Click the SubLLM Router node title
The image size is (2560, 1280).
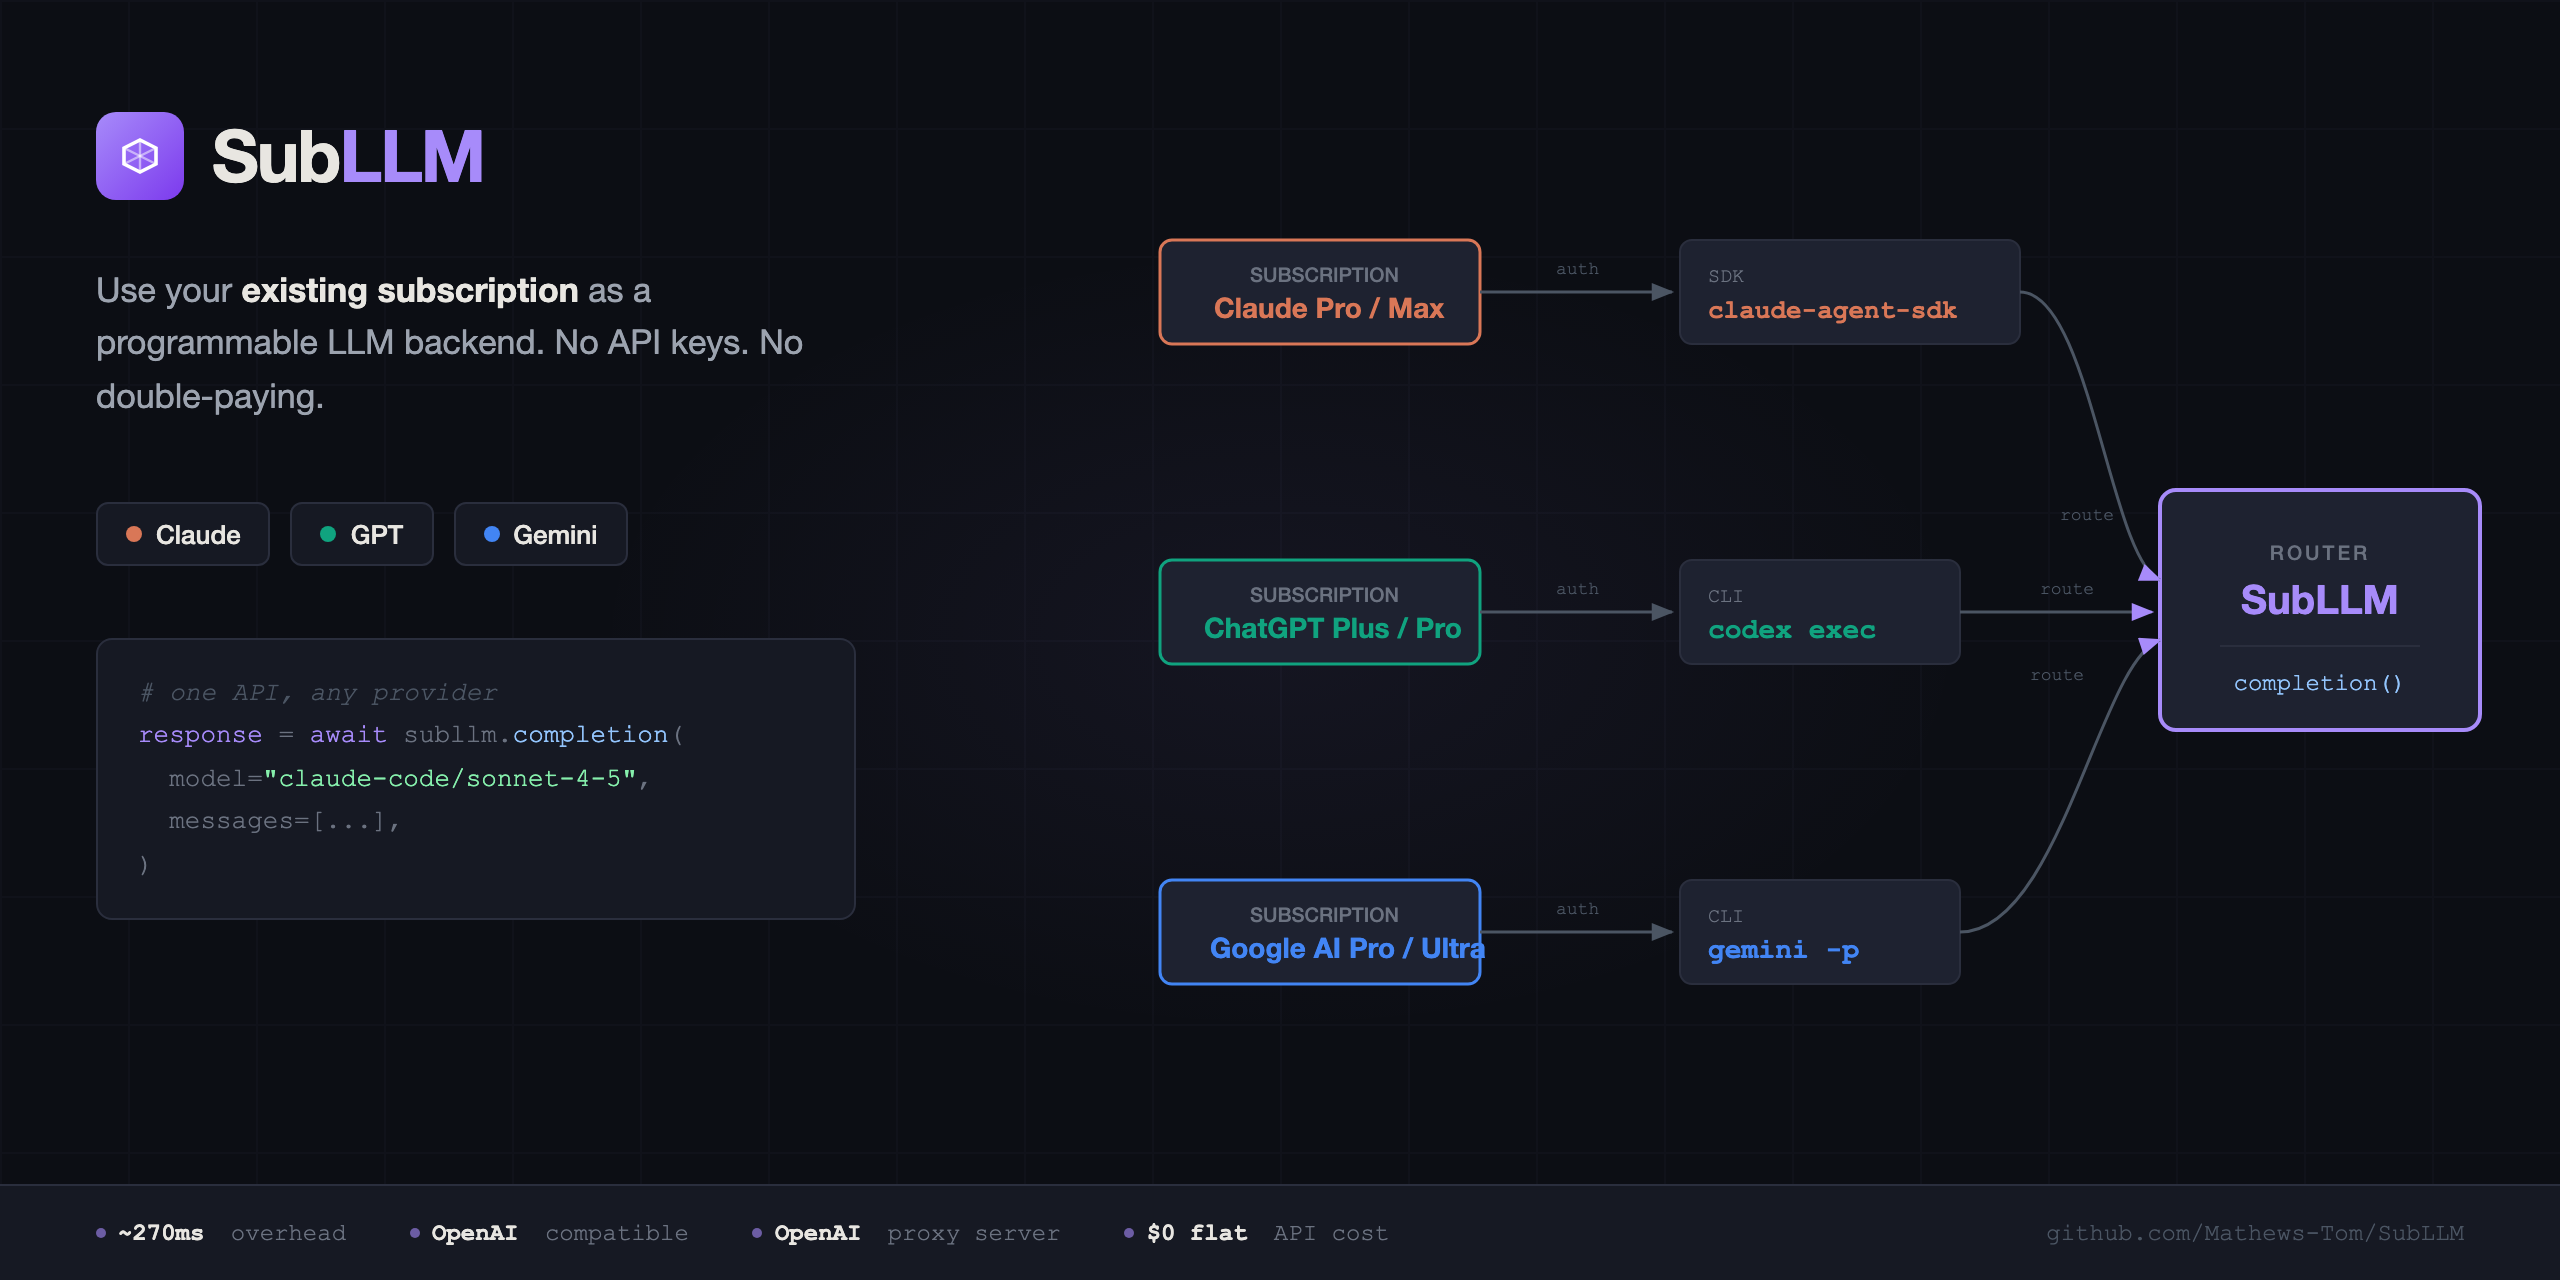[2319, 600]
